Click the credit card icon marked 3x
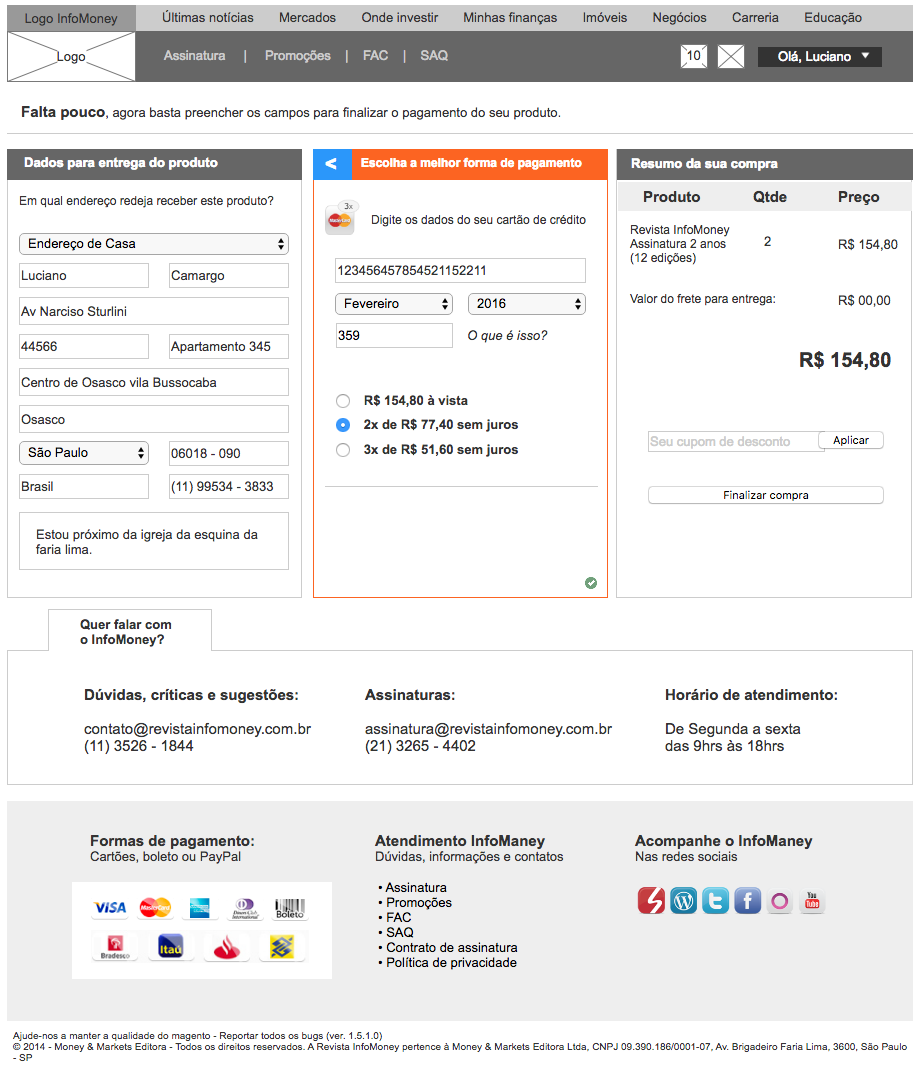Image resolution: width=923 pixels, height=1077 pixels. click(x=340, y=218)
